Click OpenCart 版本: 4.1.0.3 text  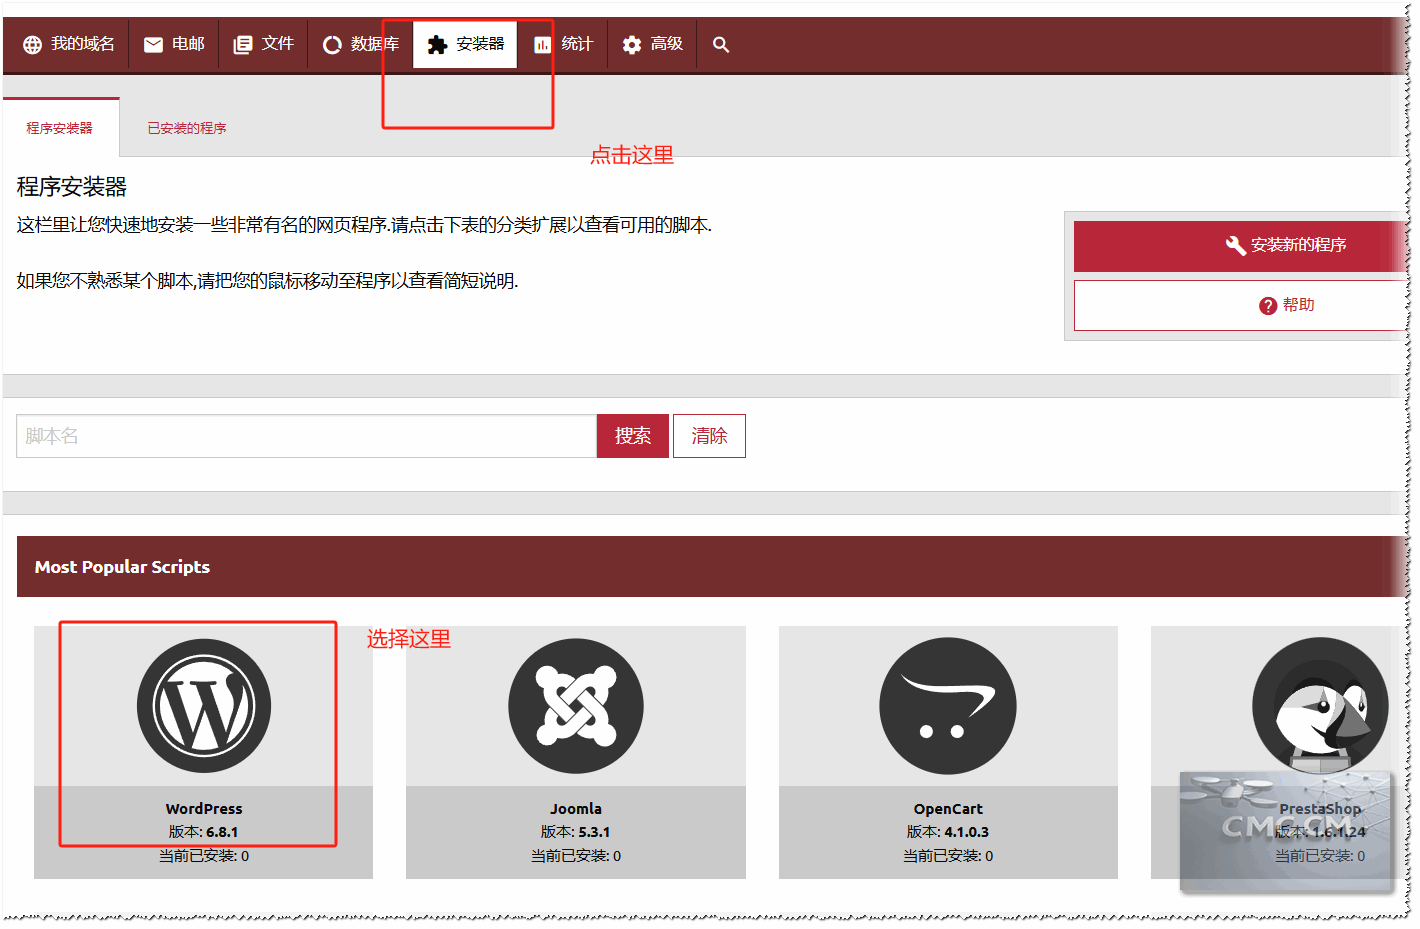pos(948,832)
